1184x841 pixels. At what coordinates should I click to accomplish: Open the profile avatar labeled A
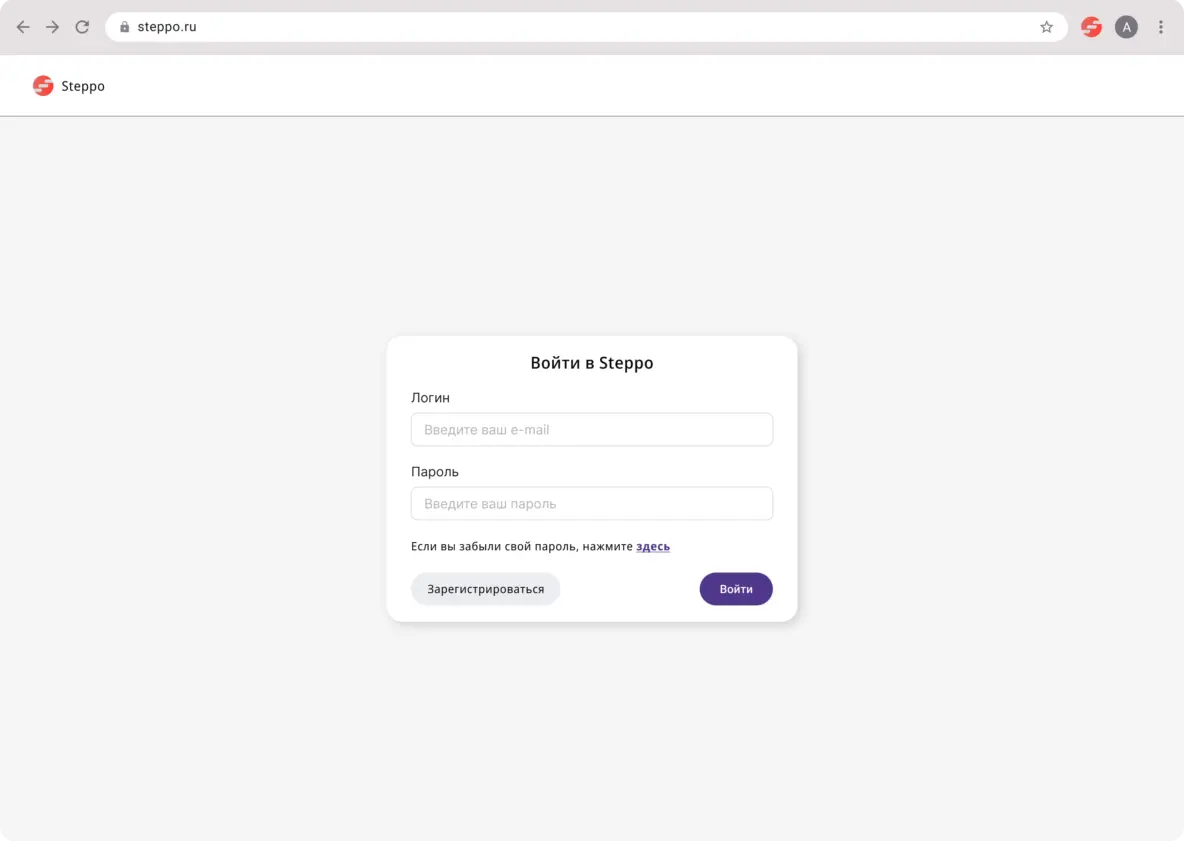(1126, 27)
